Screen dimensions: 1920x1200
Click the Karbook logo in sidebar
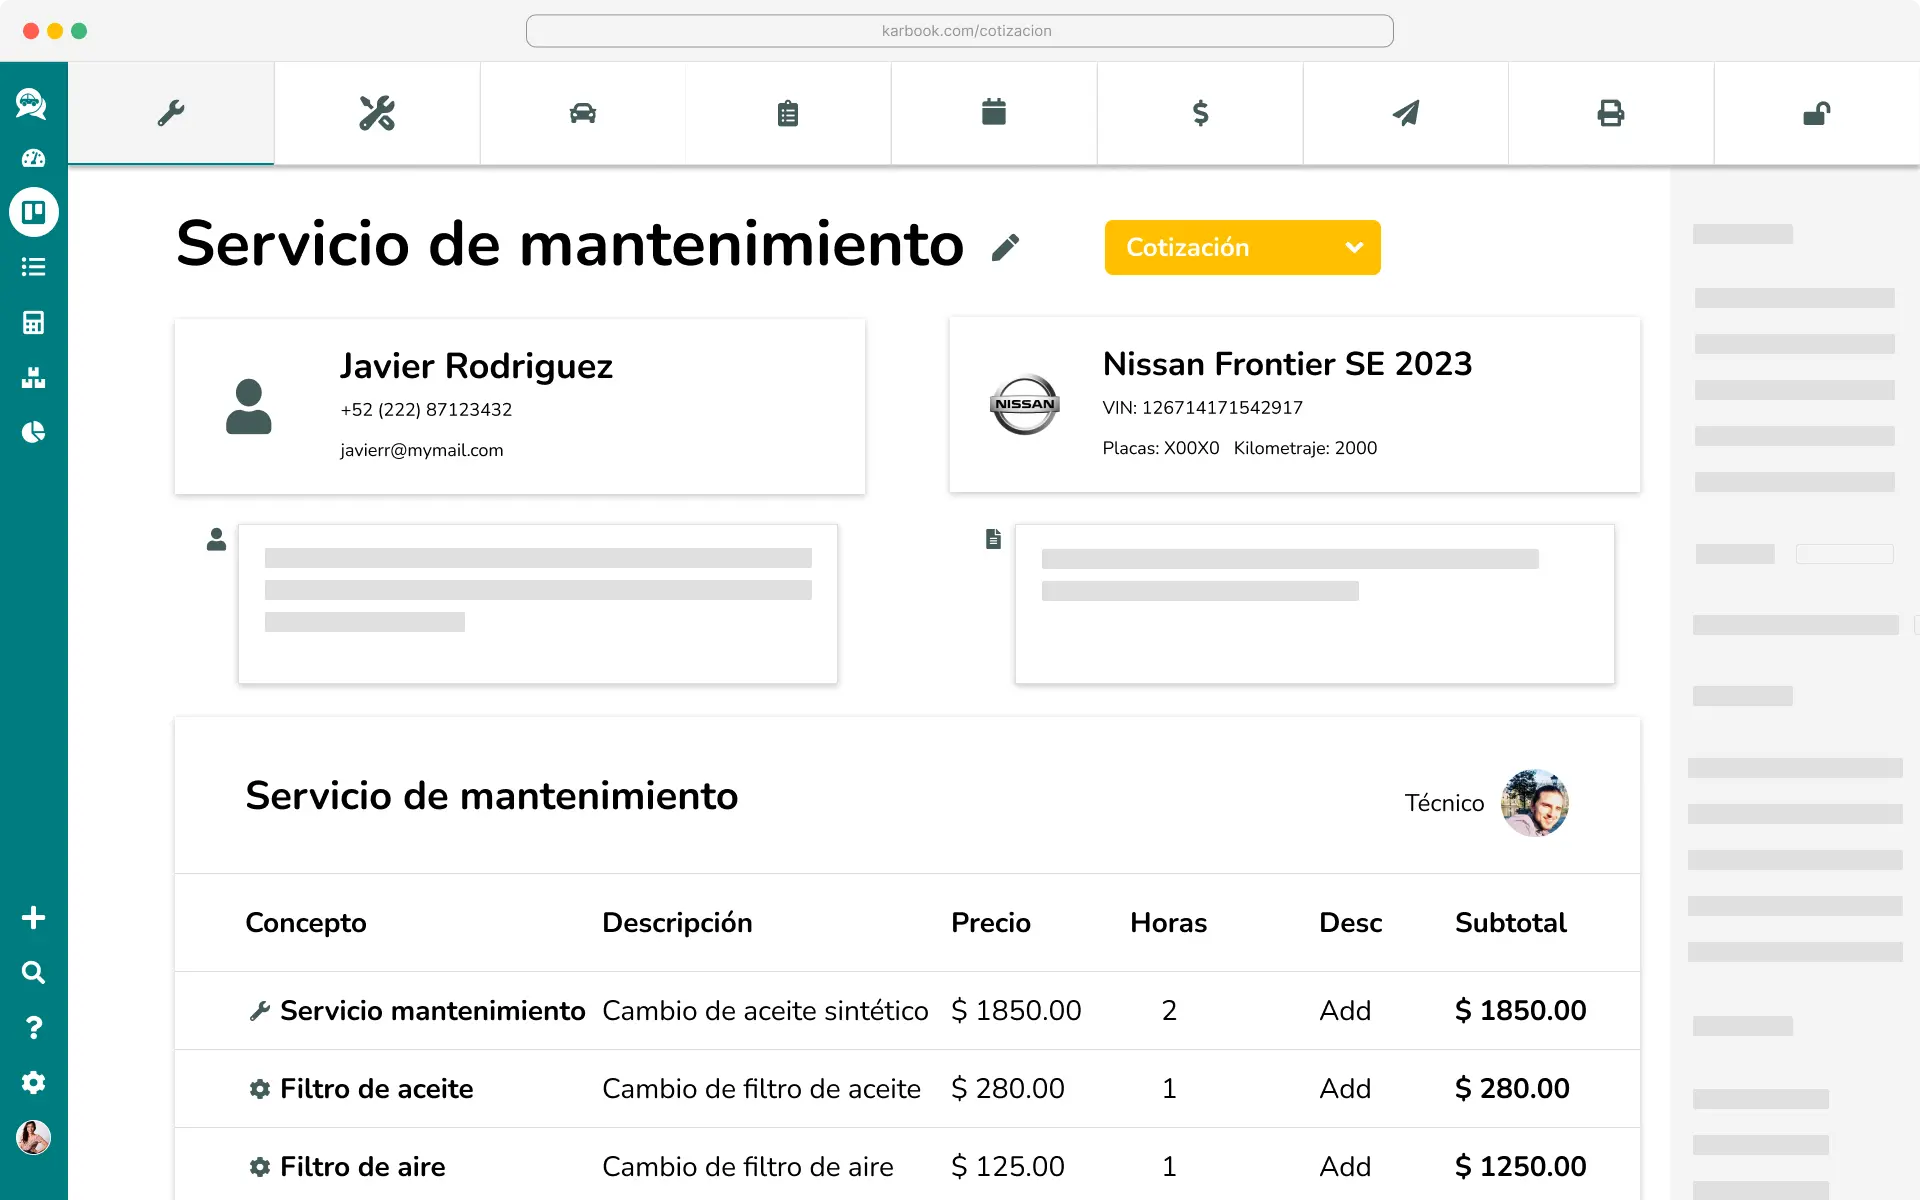(x=32, y=103)
